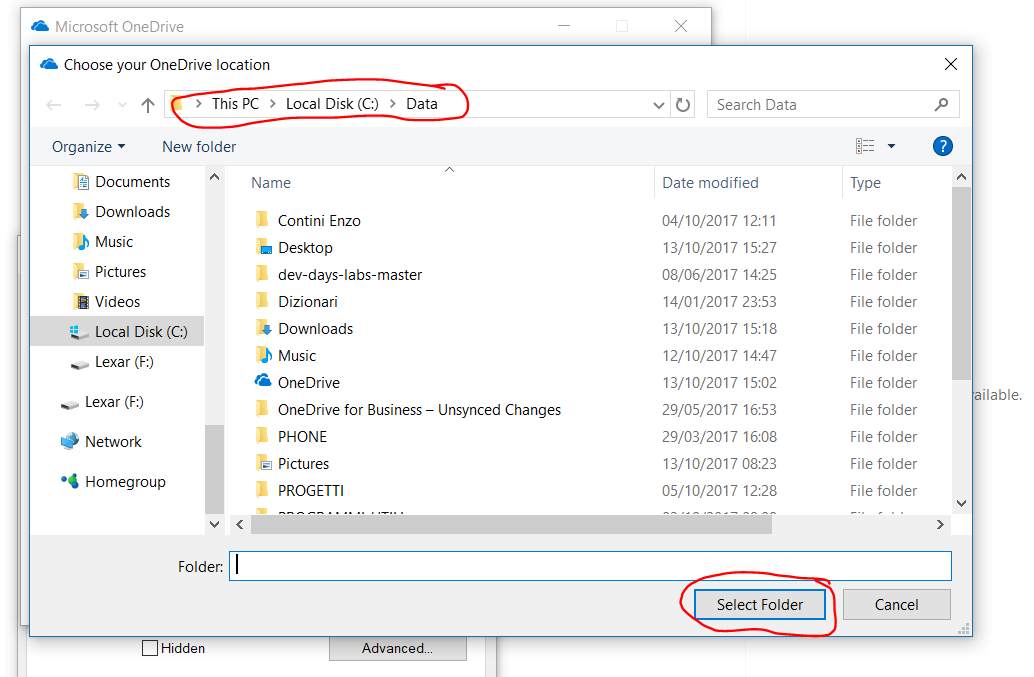Click the Refresh icon in address bar
The width and height of the screenshot is (1034, 677).
click(683, 105)
